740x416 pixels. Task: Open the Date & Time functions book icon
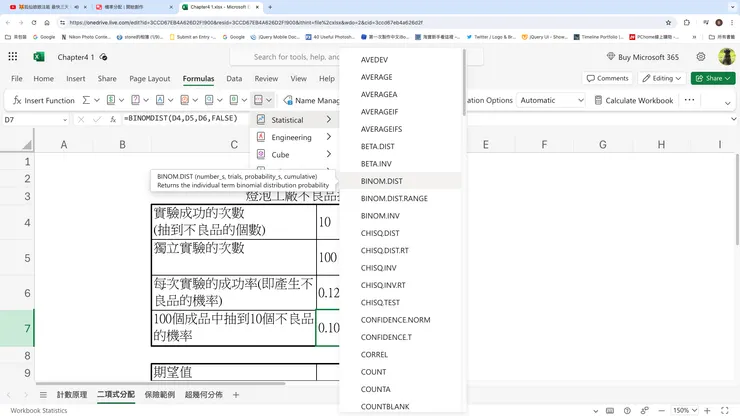[185, 100]
